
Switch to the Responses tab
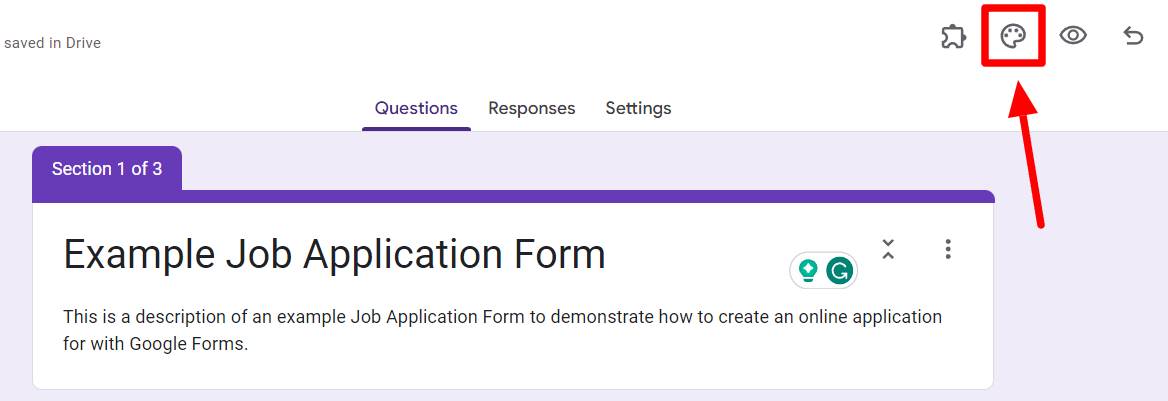[532, 109]
